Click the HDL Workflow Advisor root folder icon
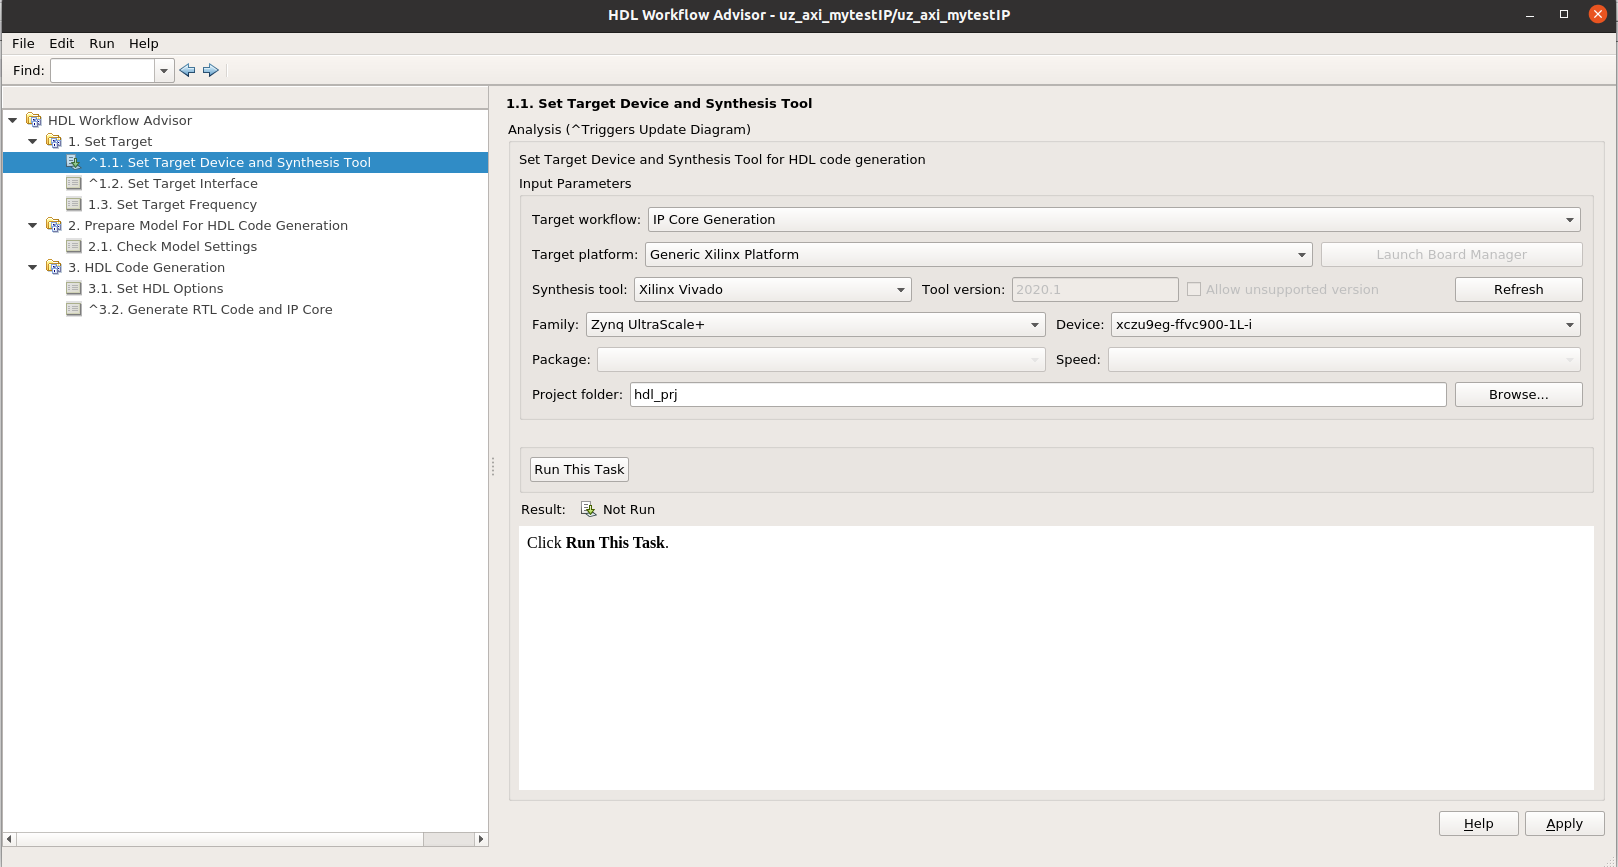 click(x=34, y=120)
